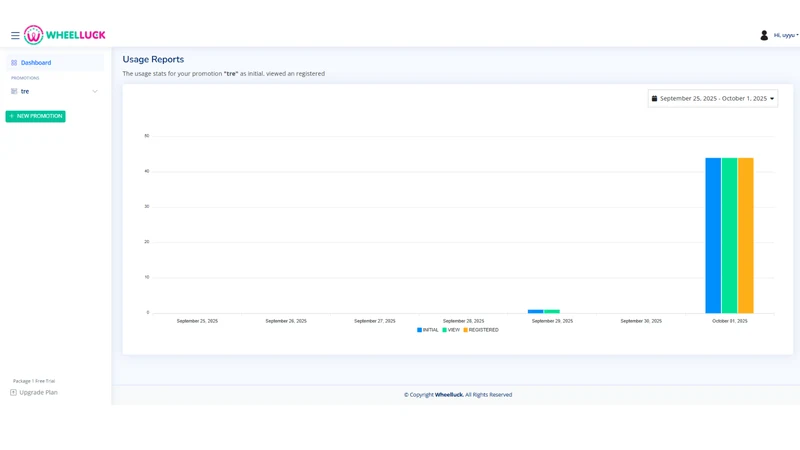
Task: Click the green VIEW legend swatch
Action: [444, 330]
